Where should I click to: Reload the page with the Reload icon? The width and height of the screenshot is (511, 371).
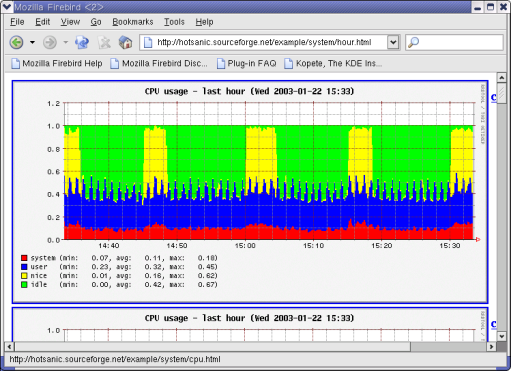pos(82,42)
